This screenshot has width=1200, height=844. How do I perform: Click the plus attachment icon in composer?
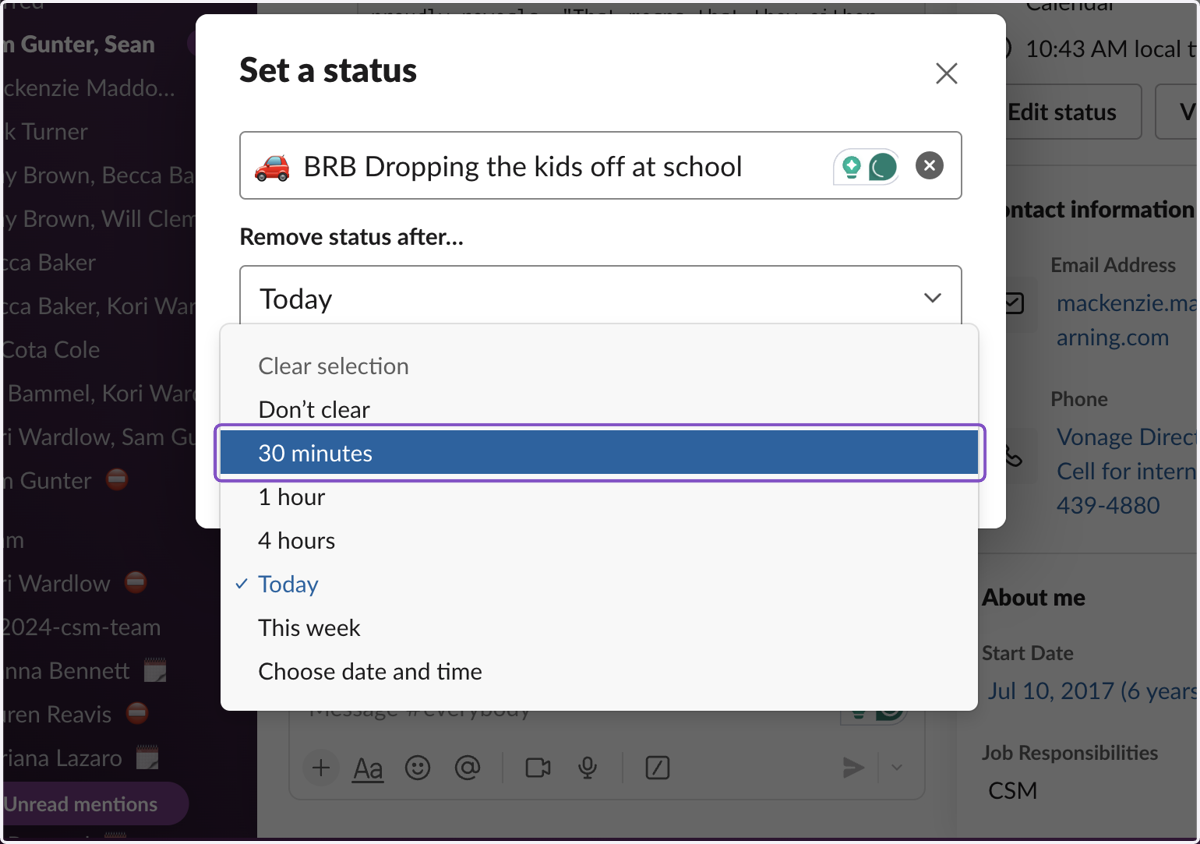(x=320, y=768)
